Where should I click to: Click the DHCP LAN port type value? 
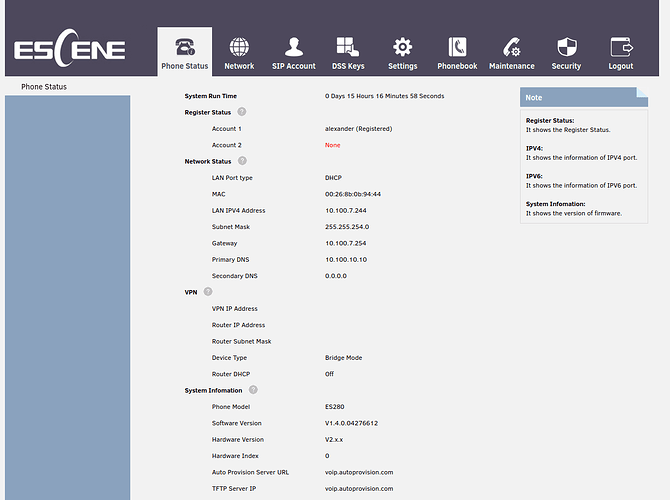pos(333,178)
